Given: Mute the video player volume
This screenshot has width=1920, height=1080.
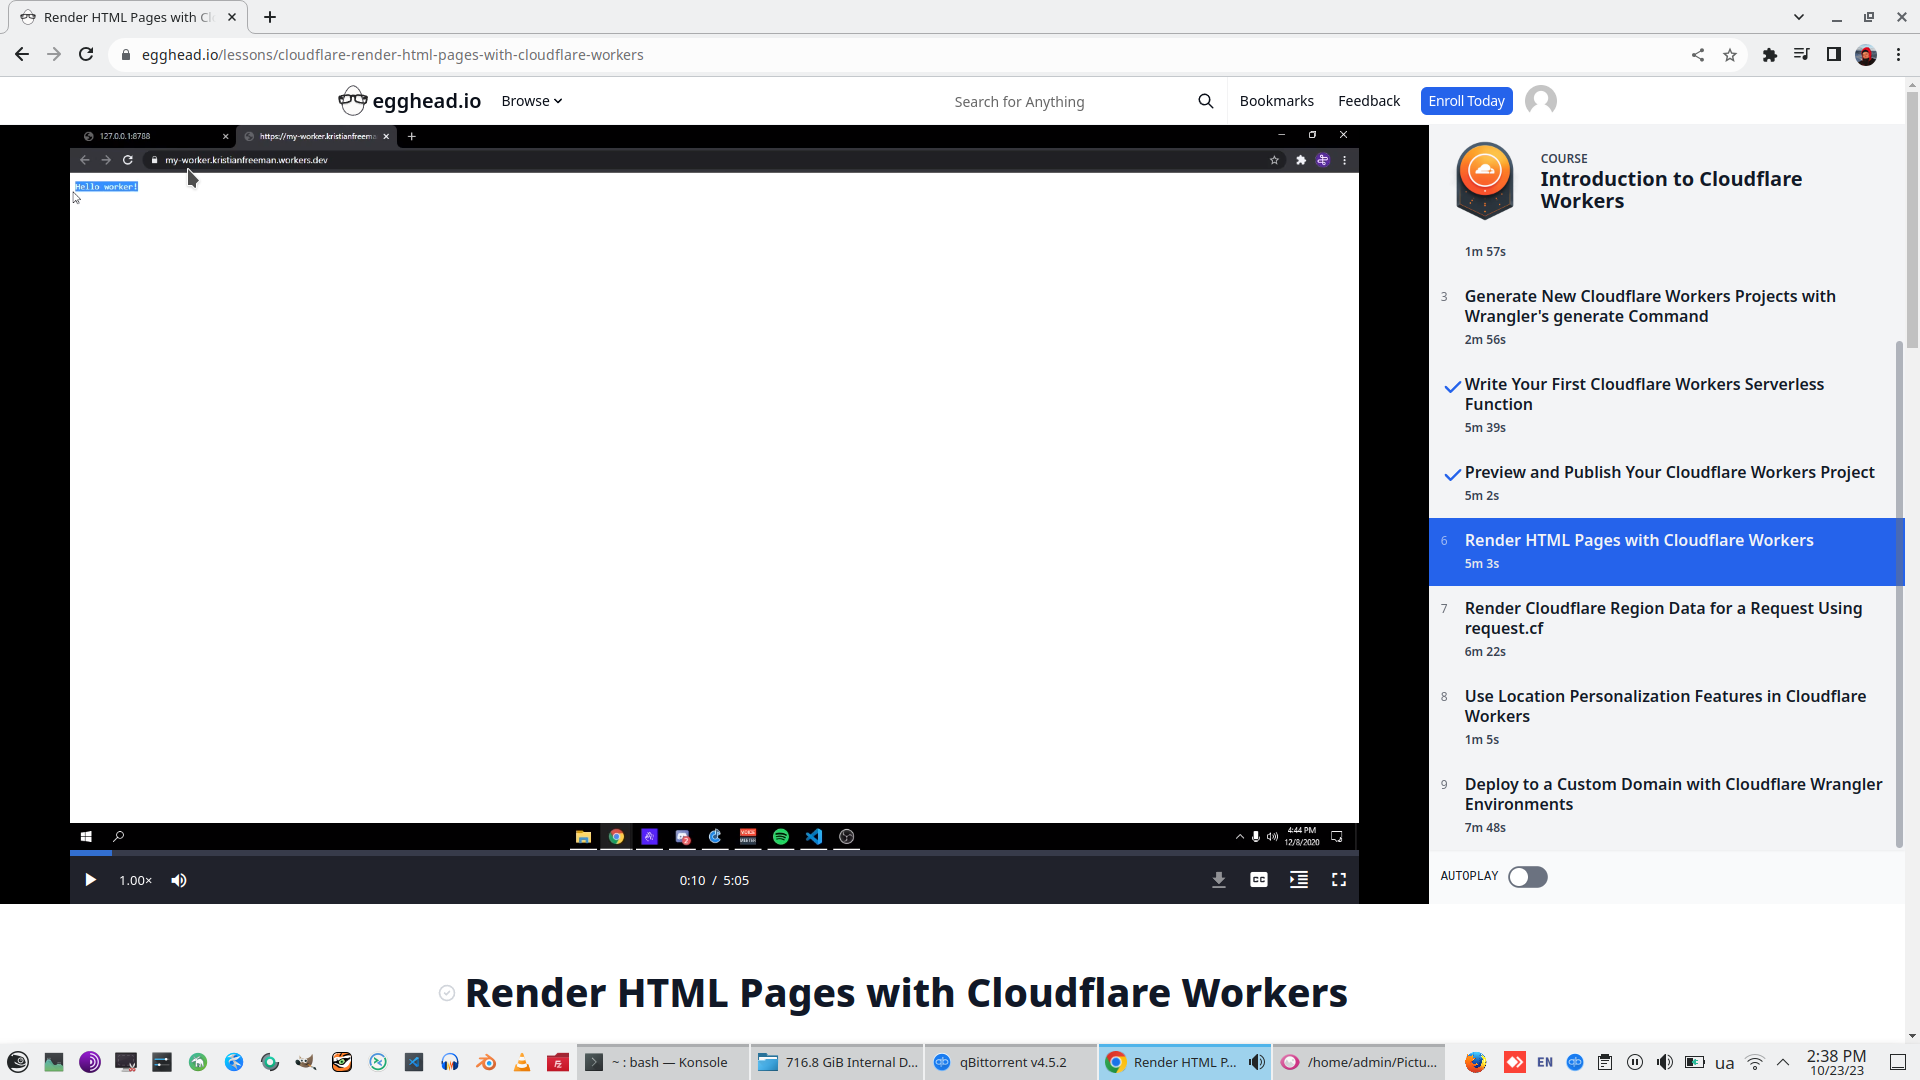Looking at the screenshot, I should [179, 880].
